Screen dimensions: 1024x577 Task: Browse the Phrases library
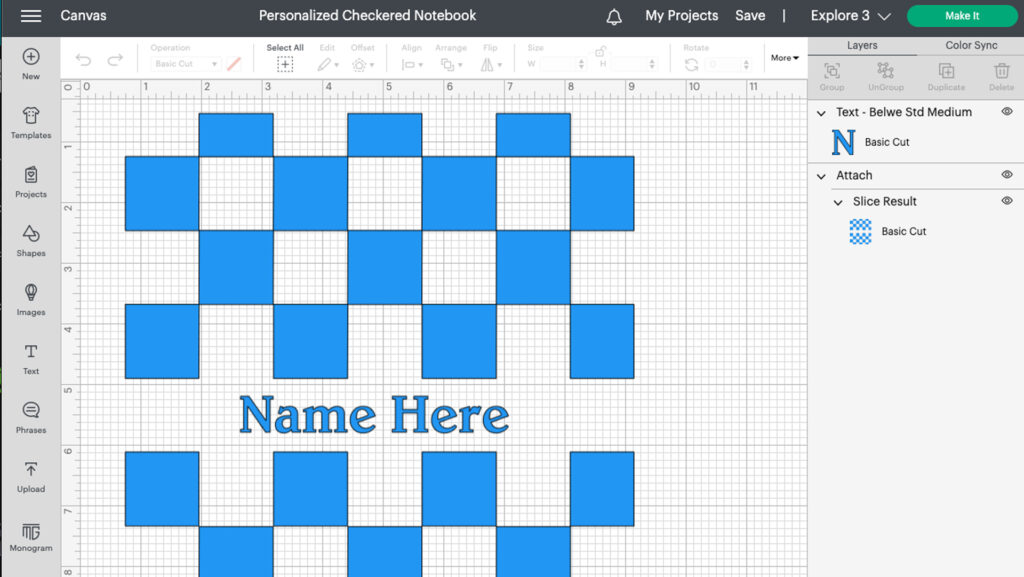30,418
